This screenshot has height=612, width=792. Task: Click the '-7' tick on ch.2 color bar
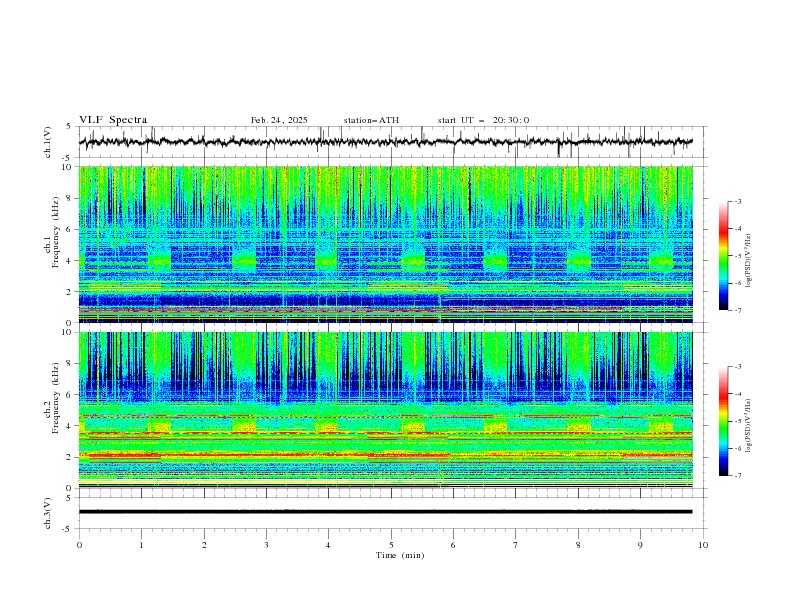pos(738,476)
